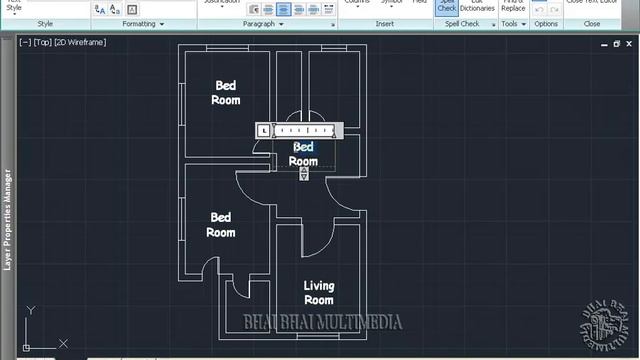Click the Redo icon in Options

[554, 9]
